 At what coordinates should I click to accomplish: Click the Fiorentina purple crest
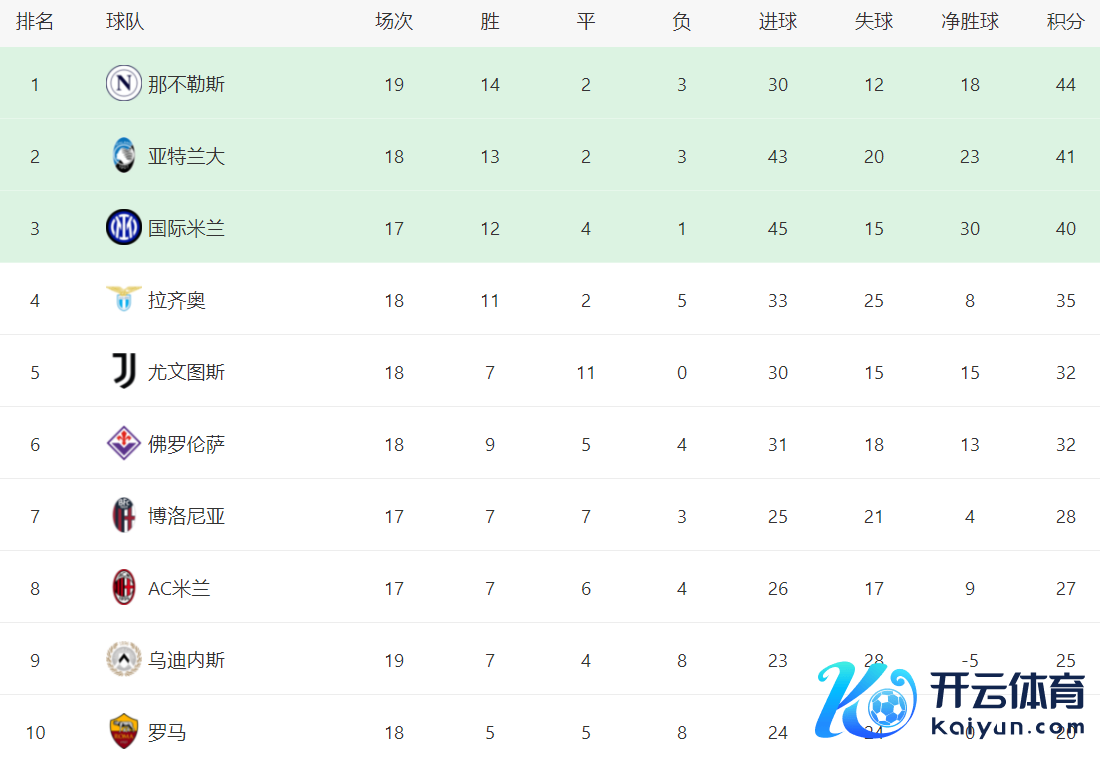[124, 443]
